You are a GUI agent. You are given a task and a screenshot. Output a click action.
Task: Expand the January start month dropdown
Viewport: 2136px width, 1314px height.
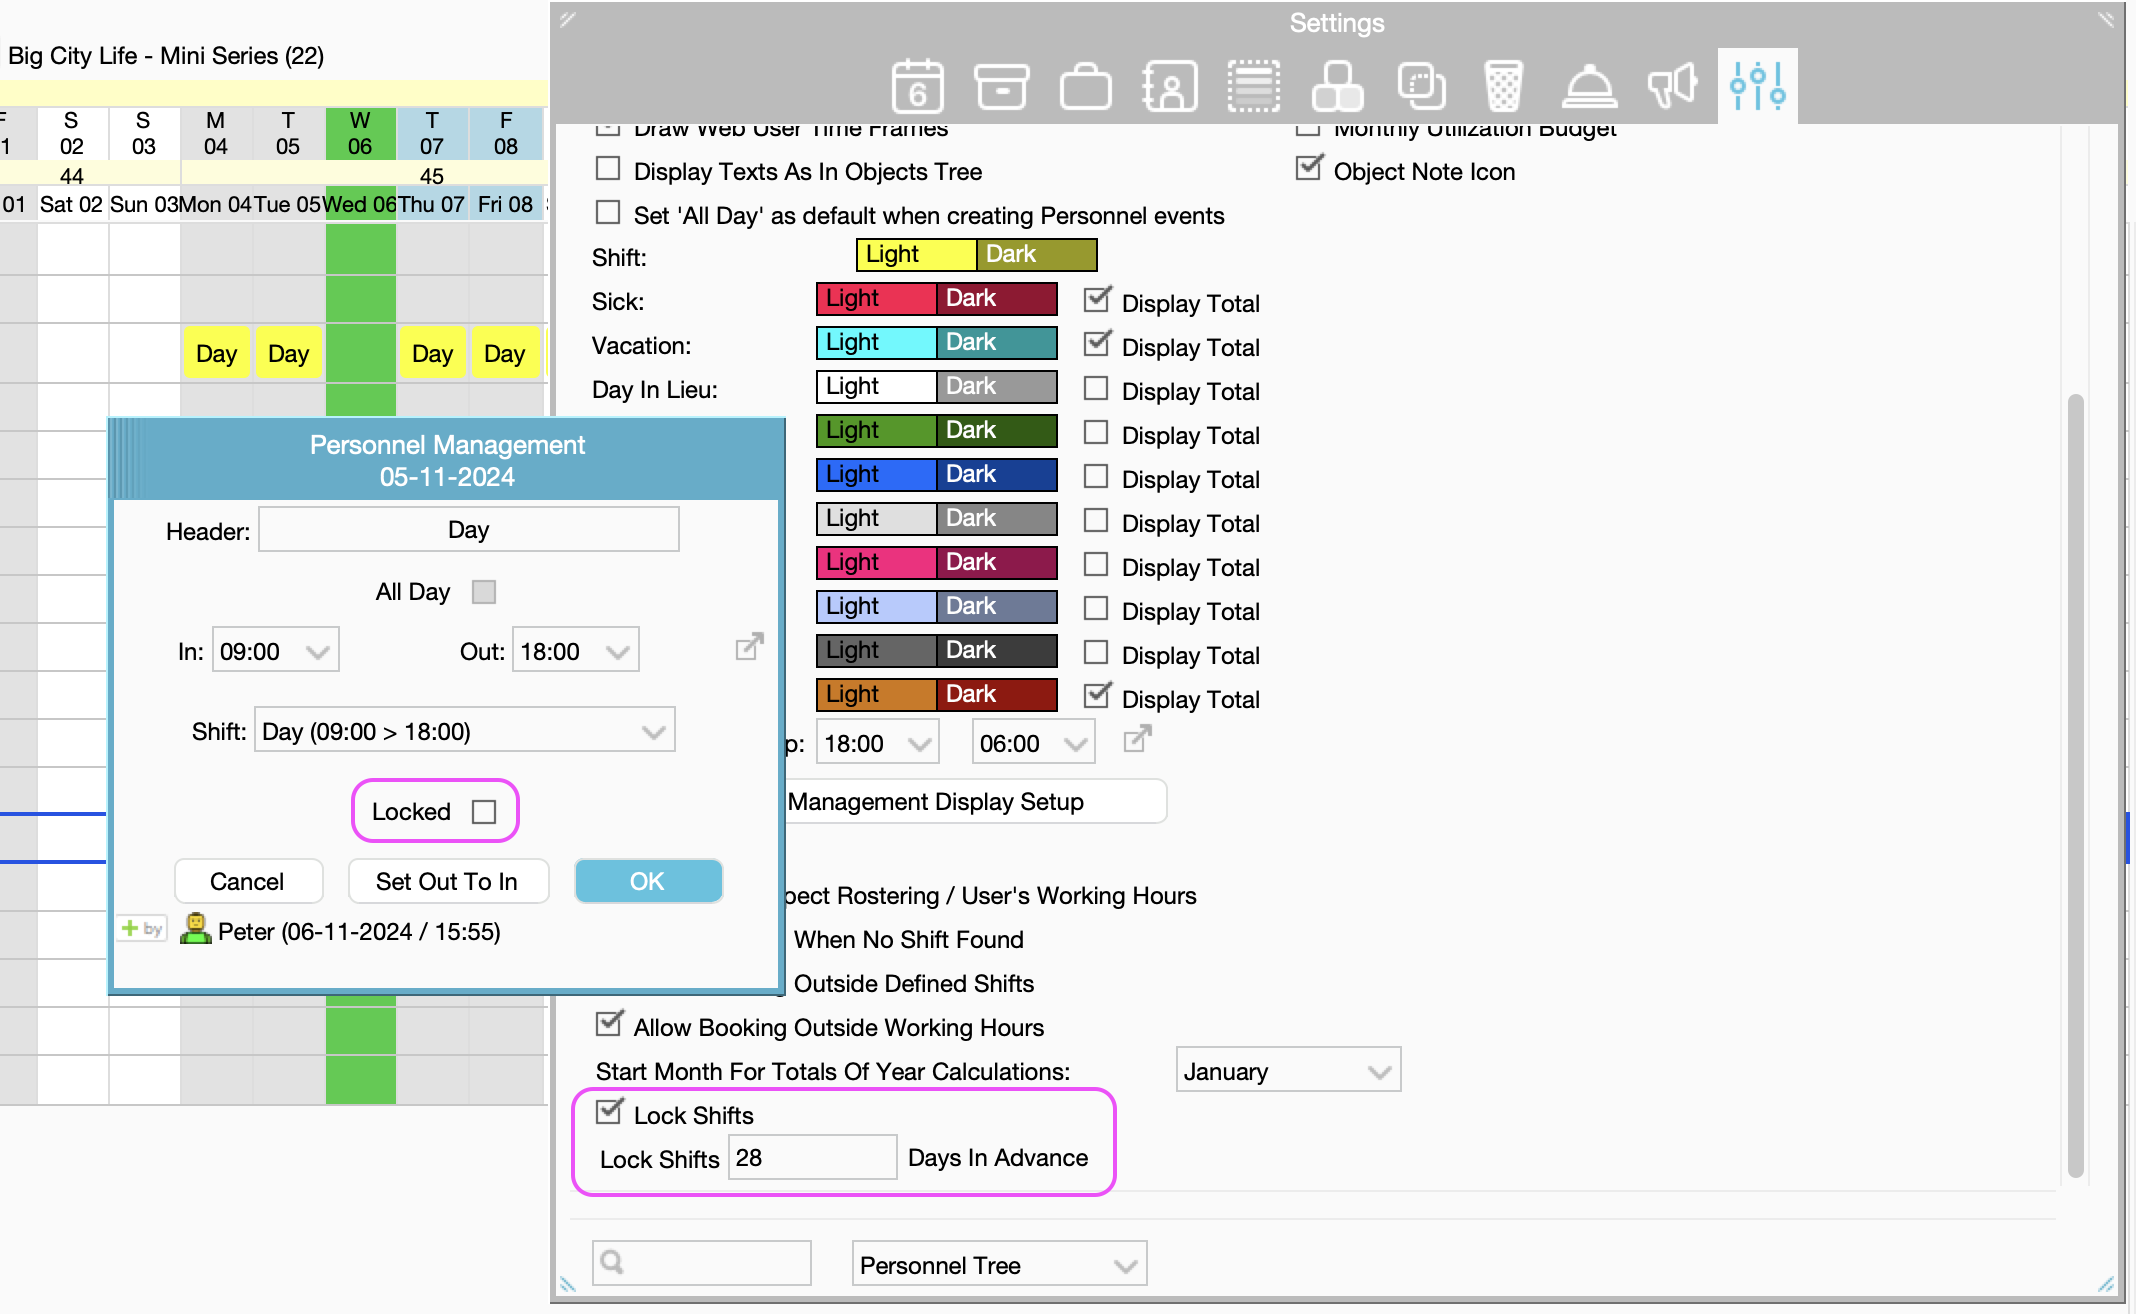(x=1288, y=1071)
